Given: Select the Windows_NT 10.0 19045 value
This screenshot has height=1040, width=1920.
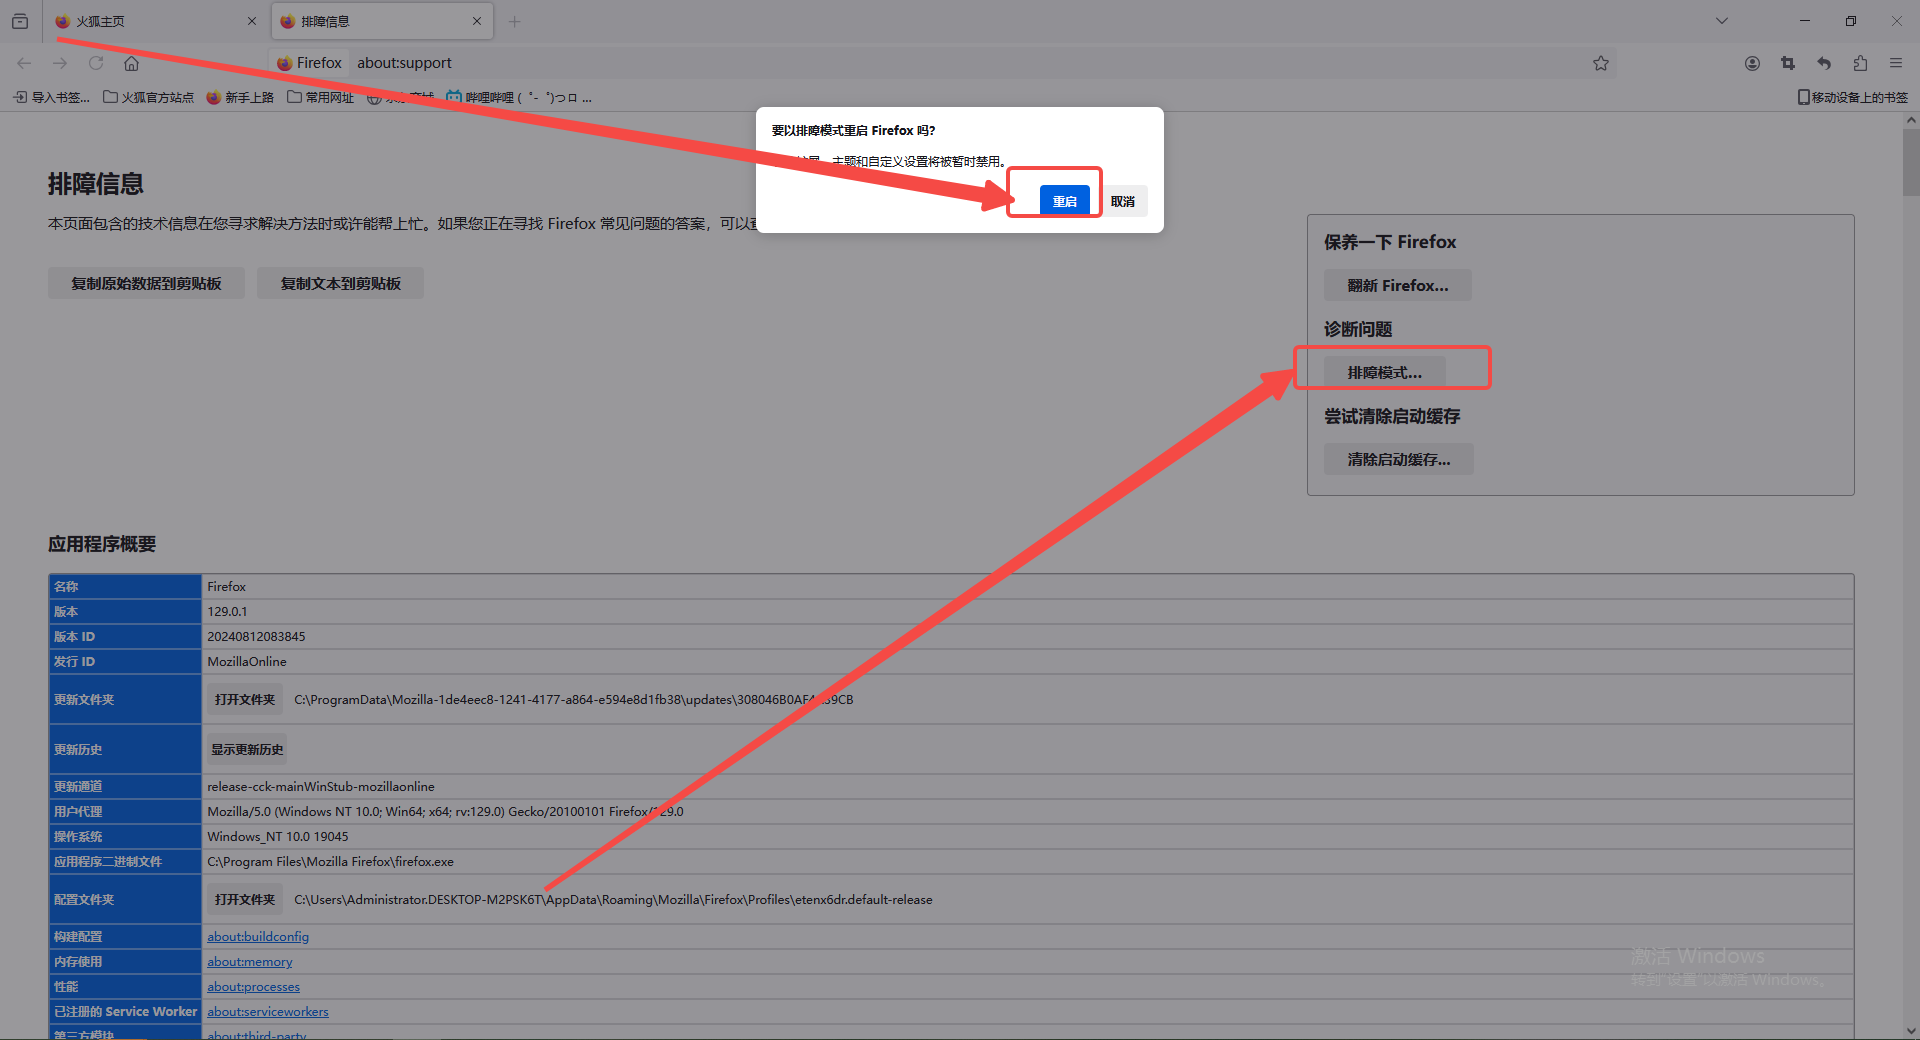Looking at the screenshot, I should point(278,836).
